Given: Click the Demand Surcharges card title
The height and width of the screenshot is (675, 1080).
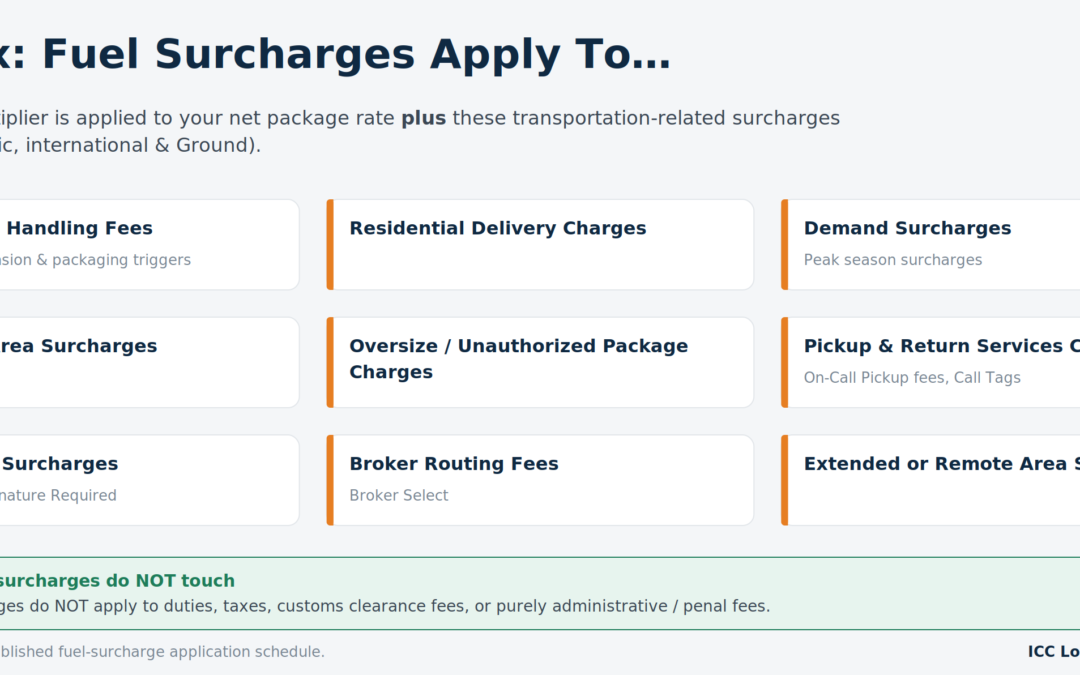Looking at the screenshot, I should click(x=907, y=228).
